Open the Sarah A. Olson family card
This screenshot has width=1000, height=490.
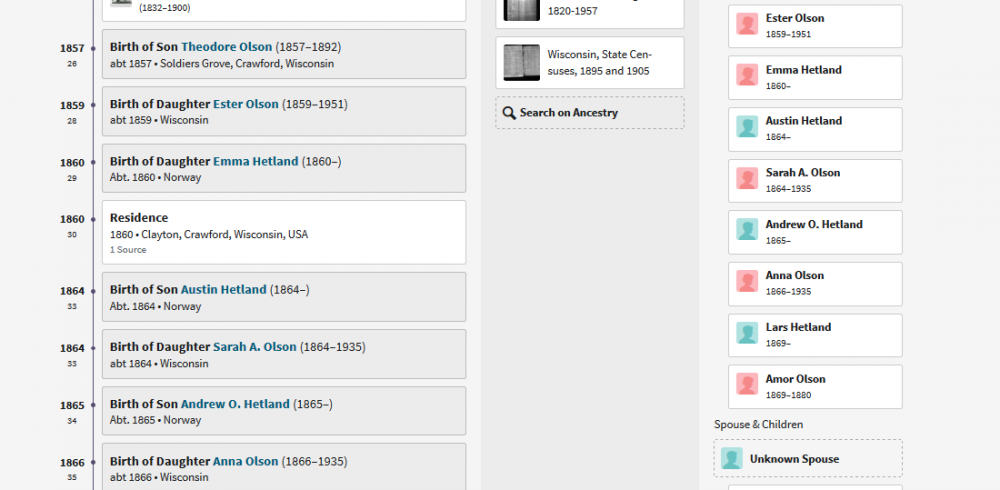815,181
